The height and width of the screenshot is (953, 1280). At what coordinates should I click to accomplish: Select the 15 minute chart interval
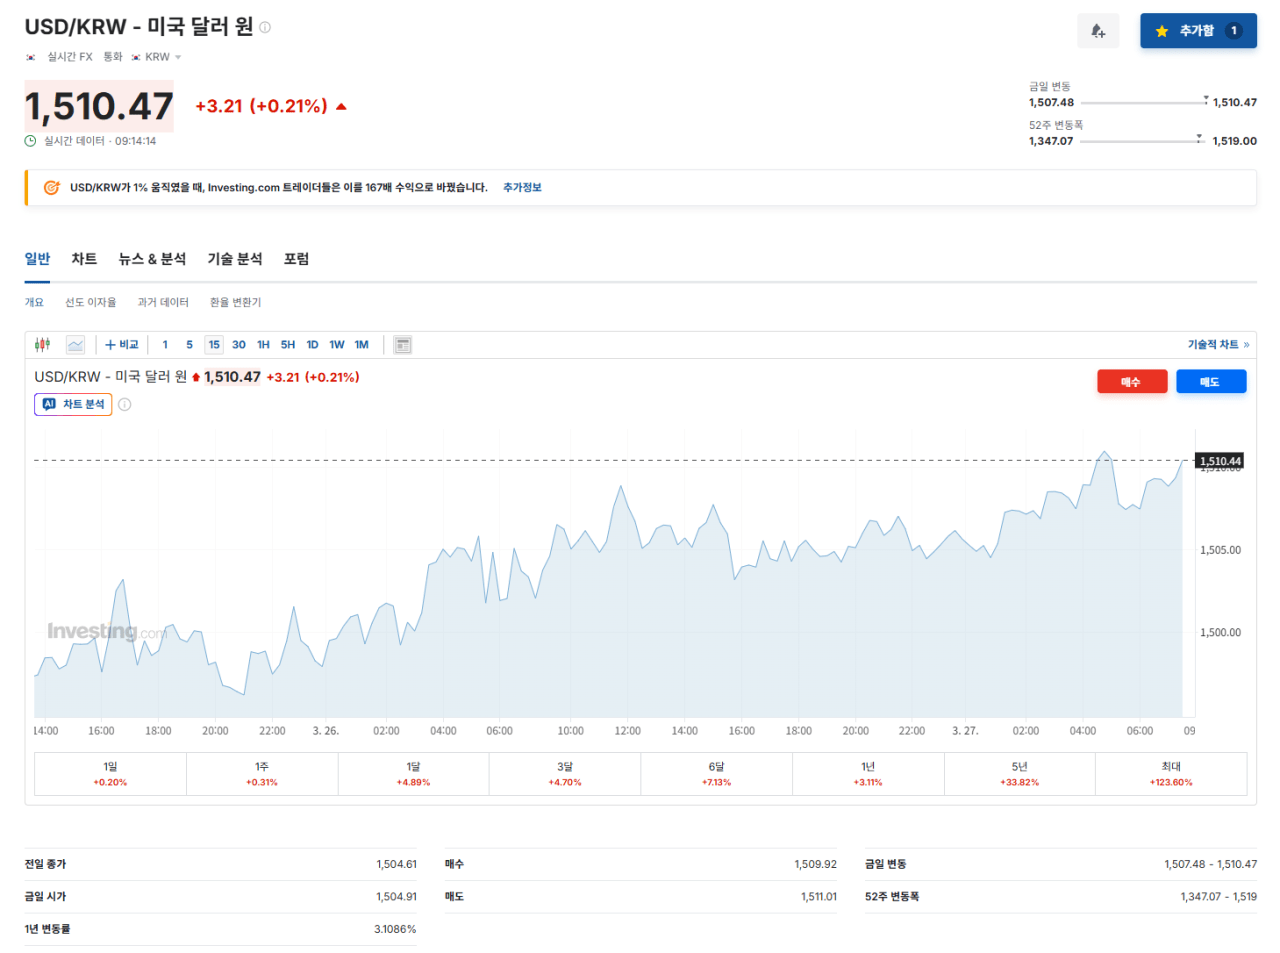click(x=214, y=345)
